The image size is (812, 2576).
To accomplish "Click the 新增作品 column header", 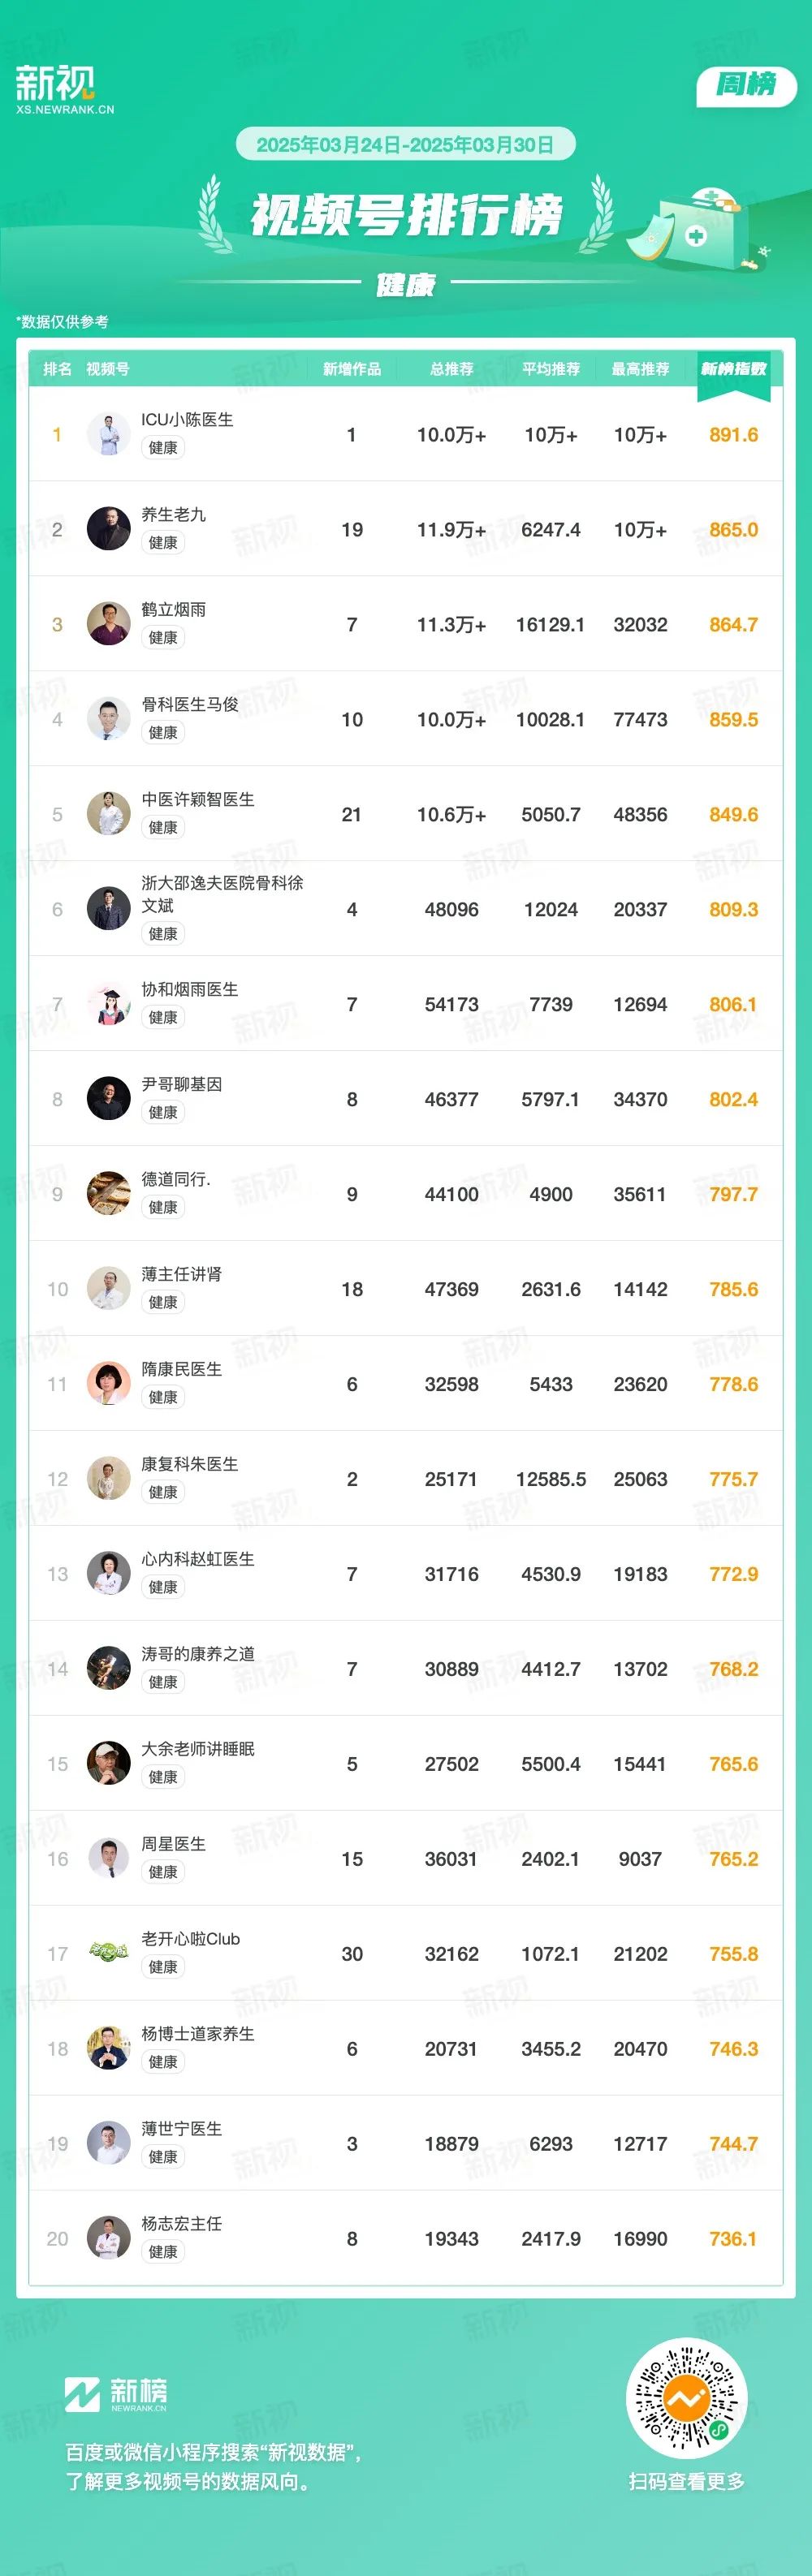I will click(x=352, y=369).
